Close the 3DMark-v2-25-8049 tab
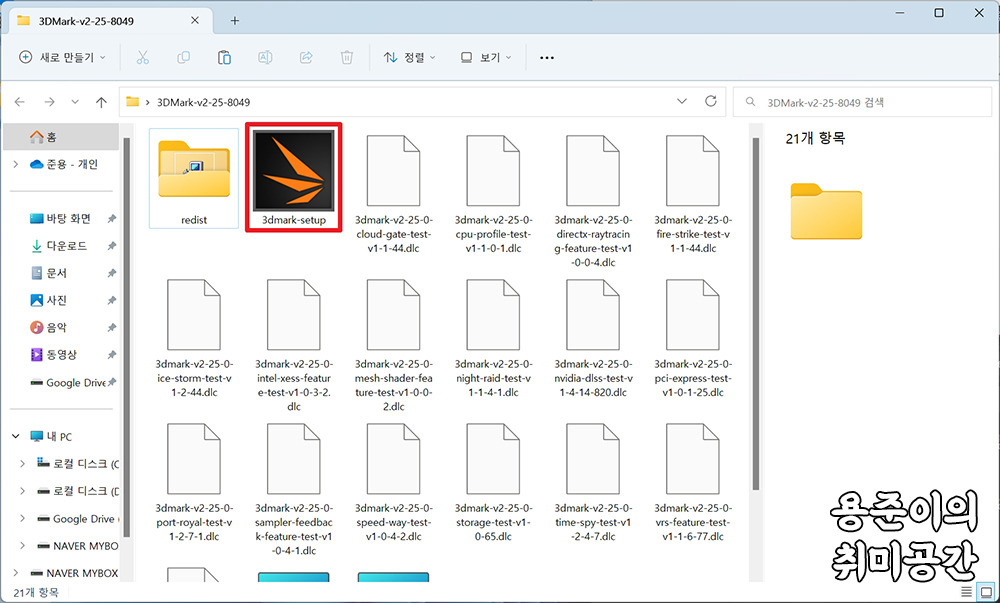 [195, 20]
